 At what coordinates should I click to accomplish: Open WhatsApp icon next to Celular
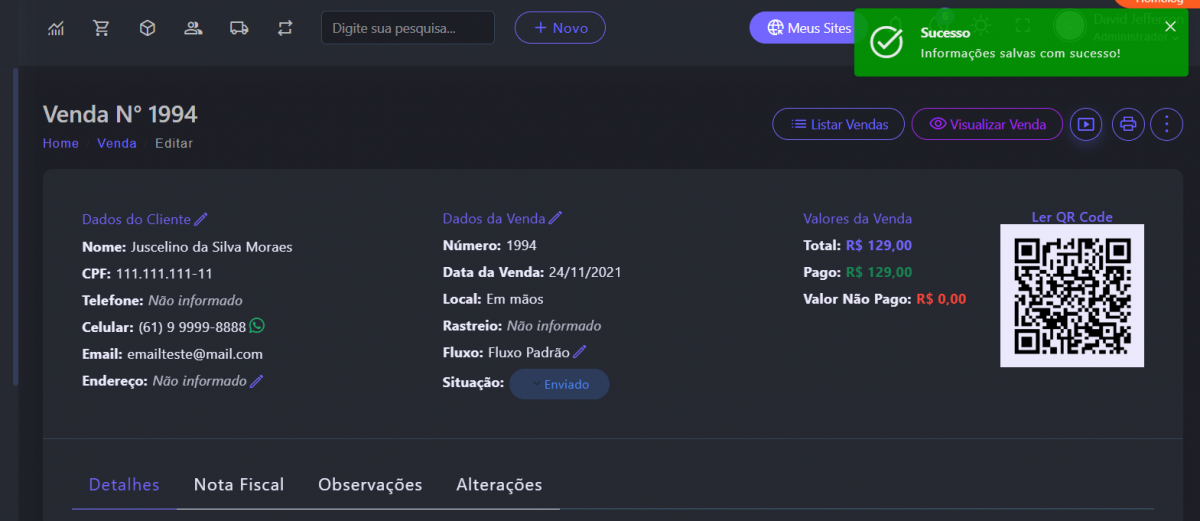coord(258,326)
